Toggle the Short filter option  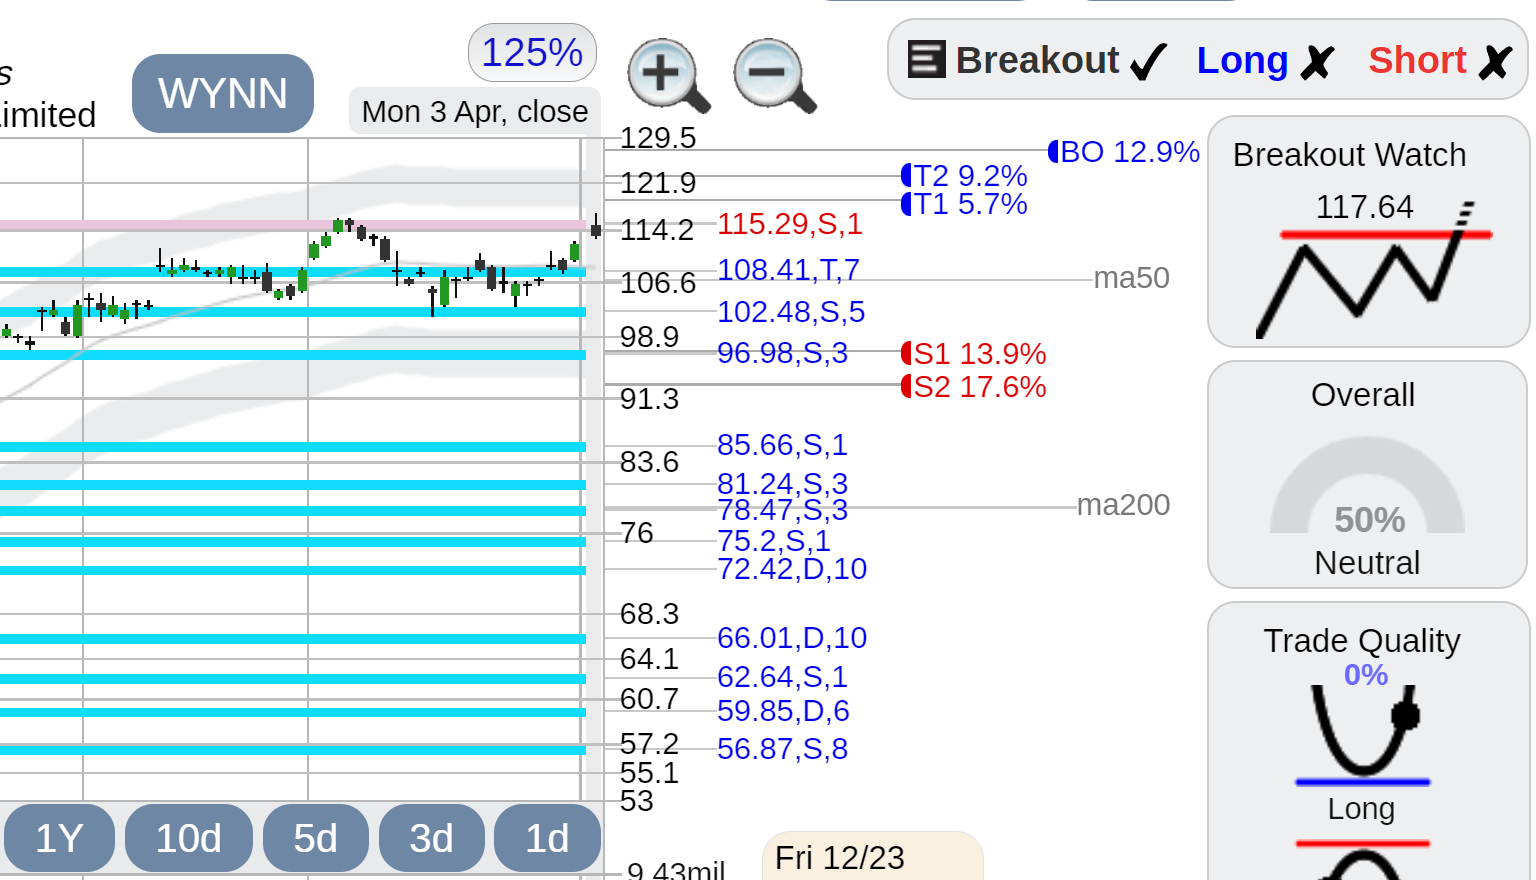point(1440,60)
